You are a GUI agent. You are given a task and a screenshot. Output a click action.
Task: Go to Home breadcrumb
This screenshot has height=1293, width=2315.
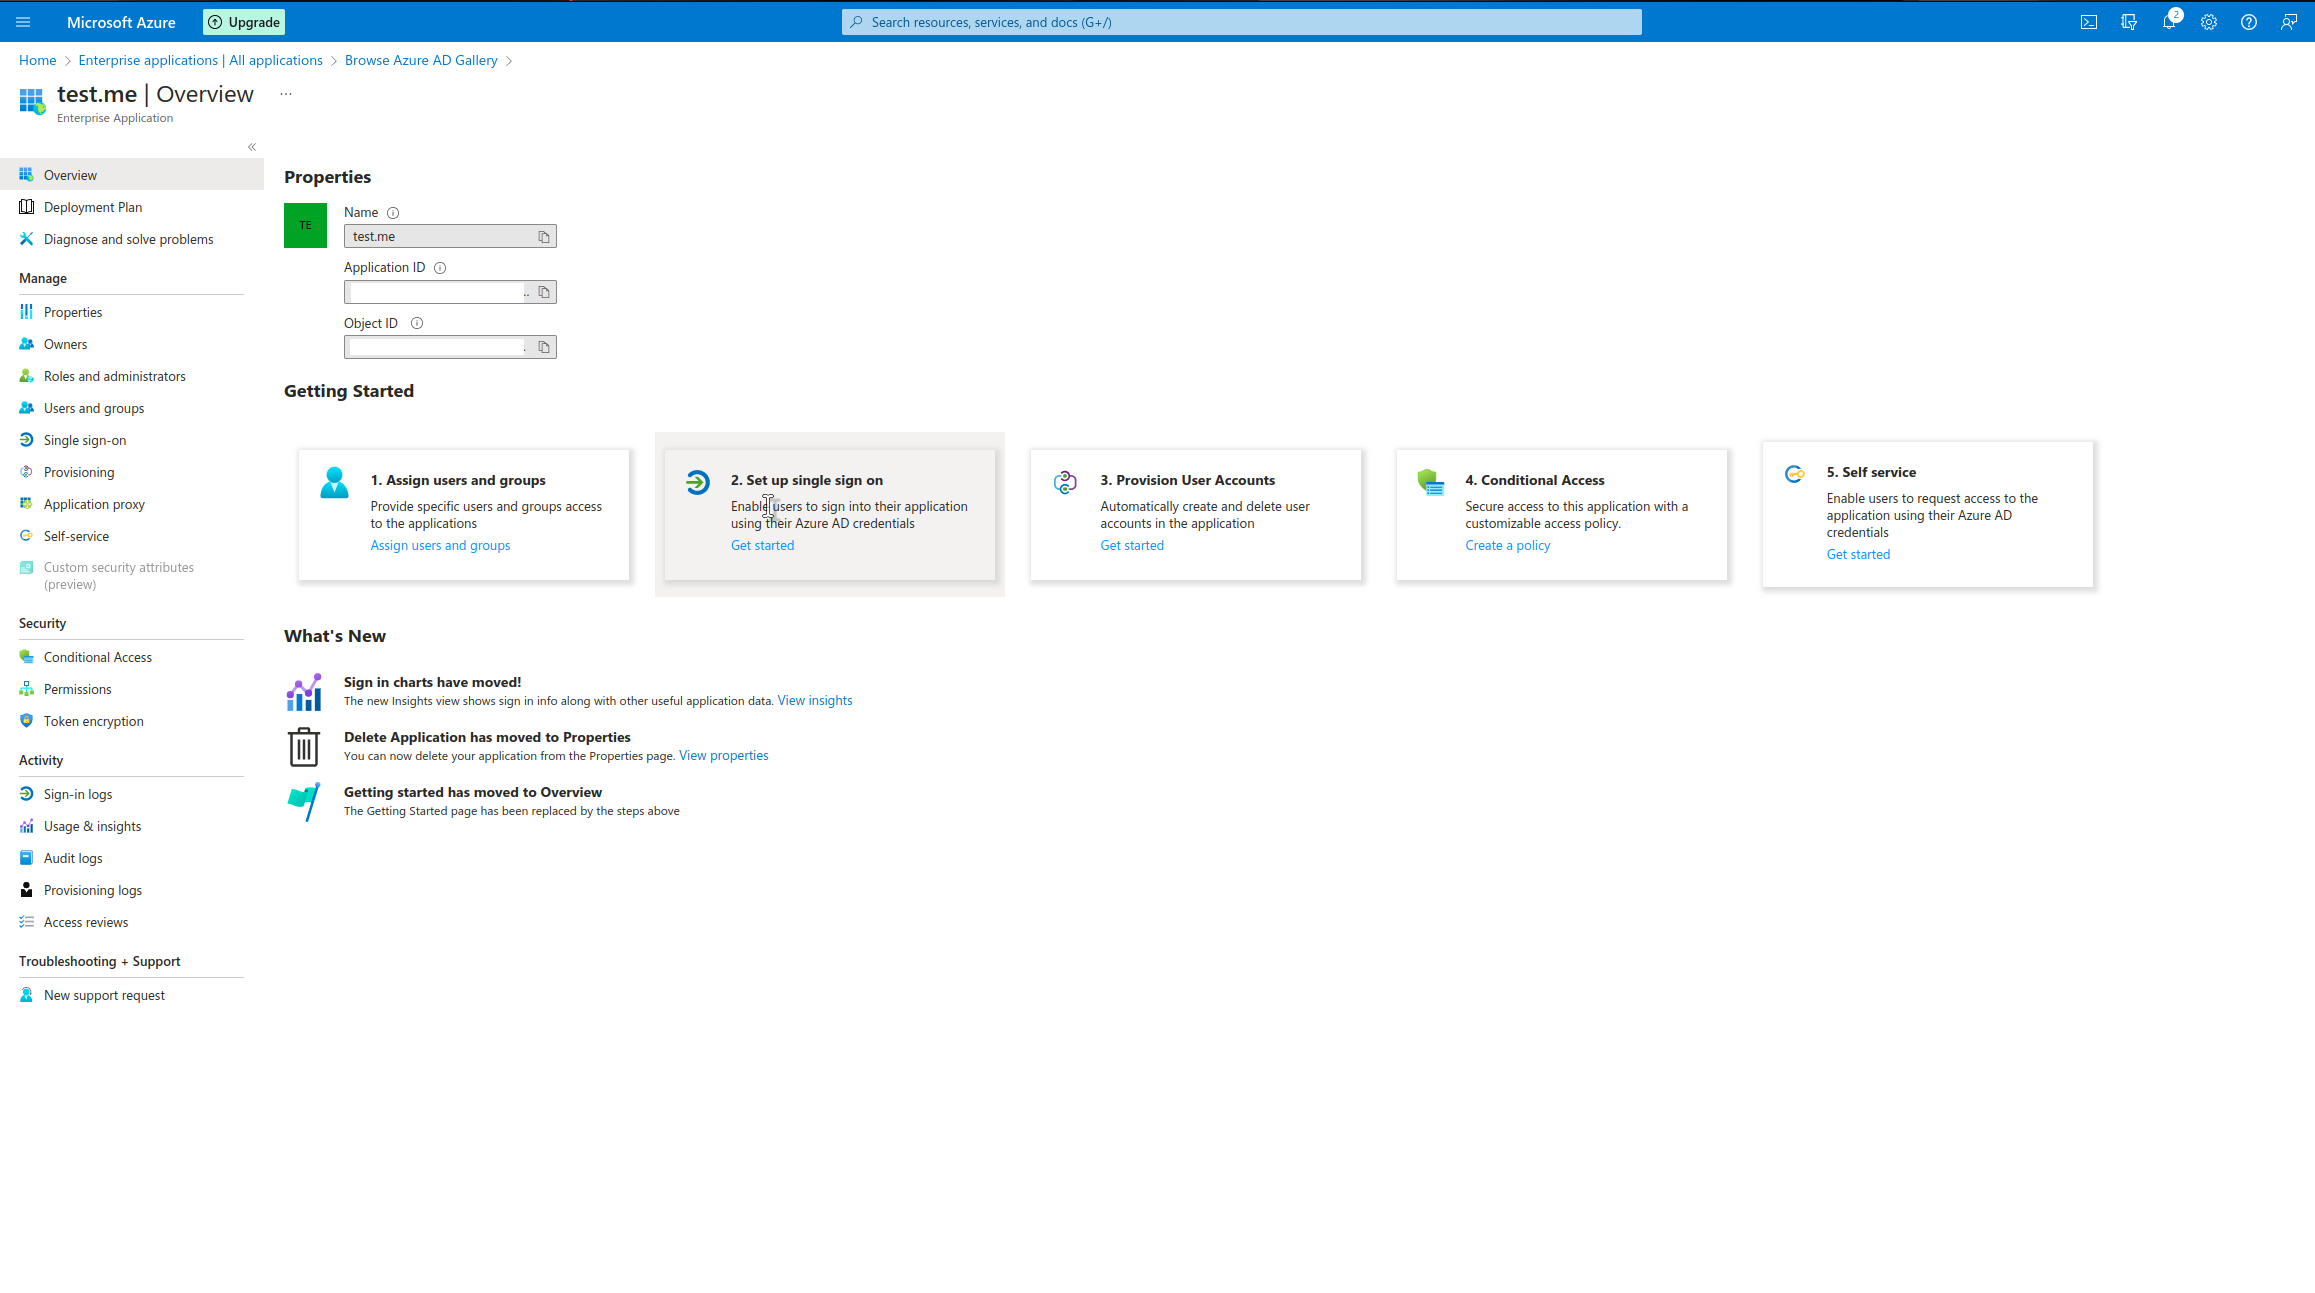37,60
